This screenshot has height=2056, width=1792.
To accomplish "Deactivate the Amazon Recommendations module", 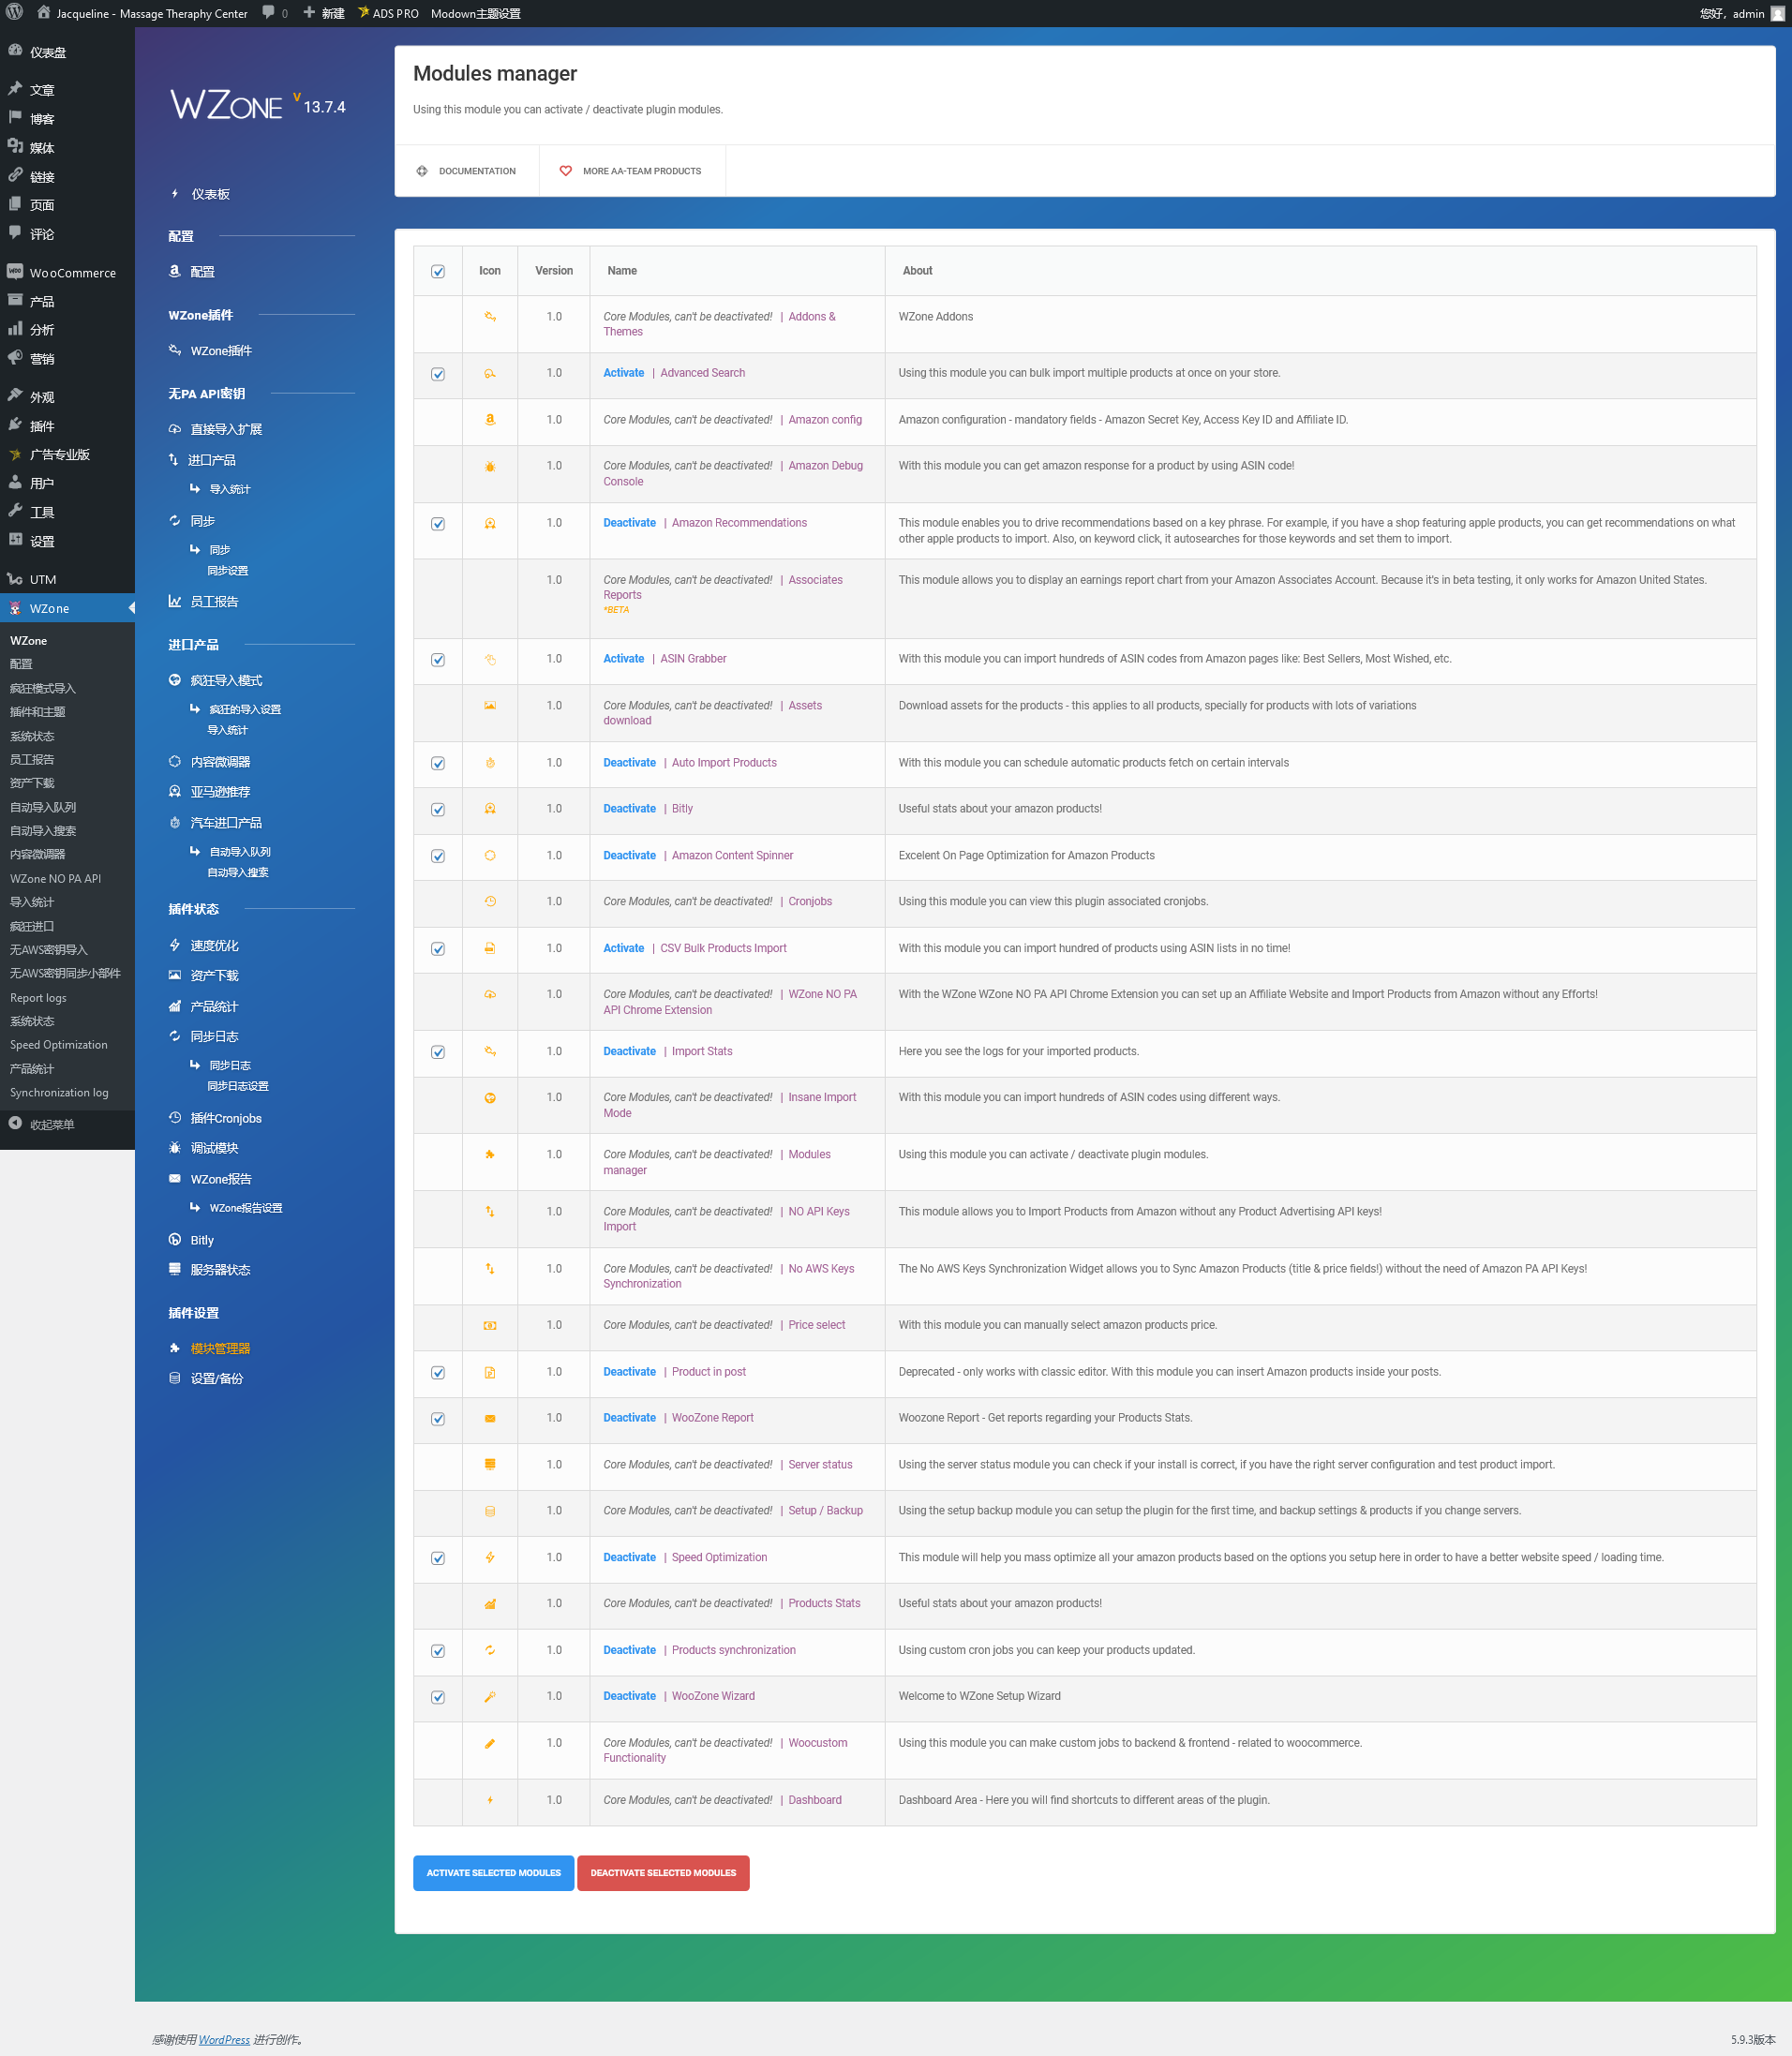I will pos(629,523).
